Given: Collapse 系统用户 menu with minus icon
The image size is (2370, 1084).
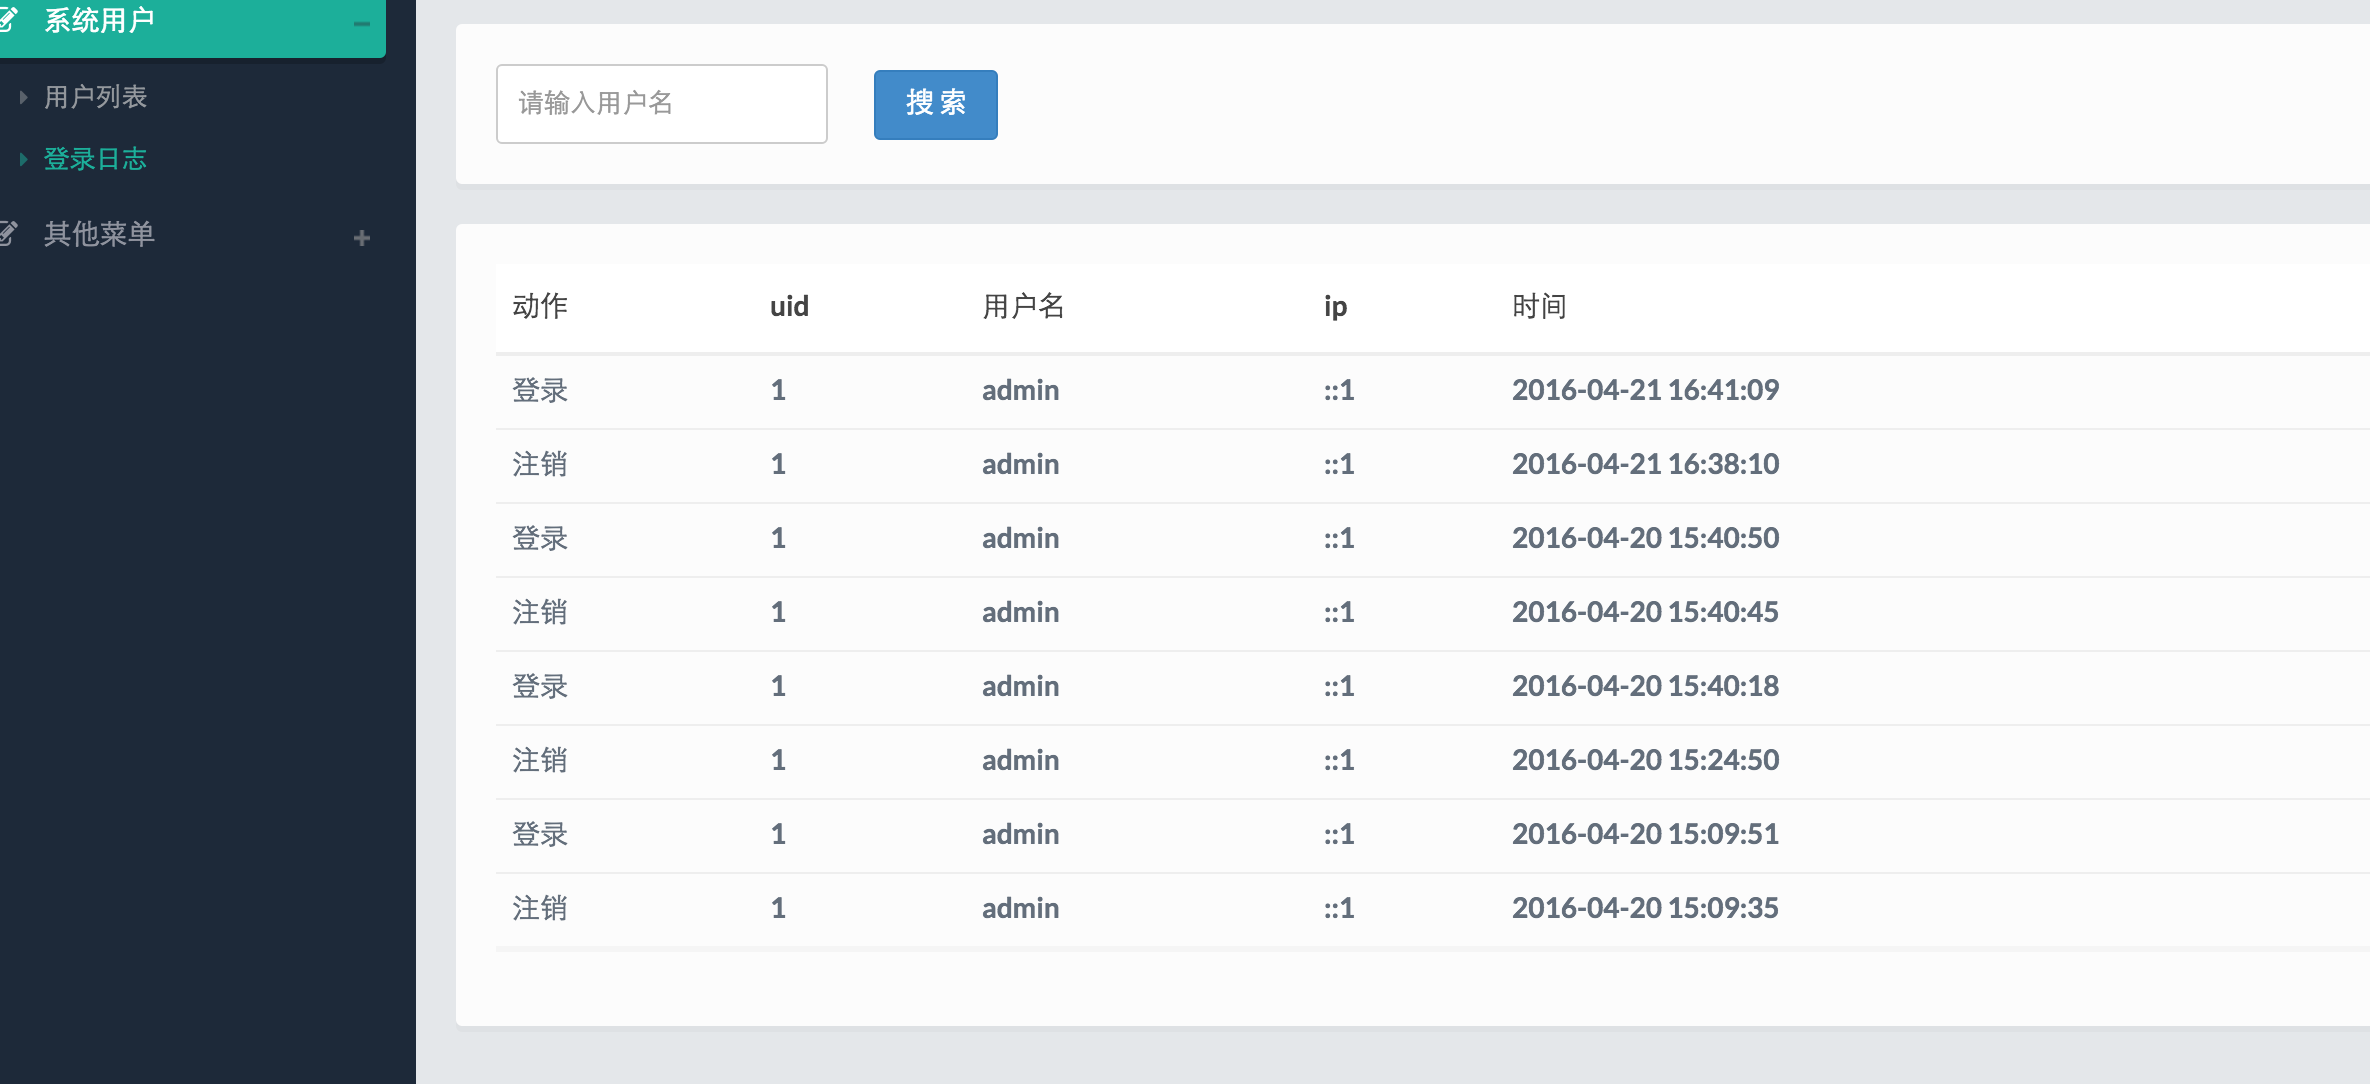Looking at the screenshot, I should [x=362, y=24].
